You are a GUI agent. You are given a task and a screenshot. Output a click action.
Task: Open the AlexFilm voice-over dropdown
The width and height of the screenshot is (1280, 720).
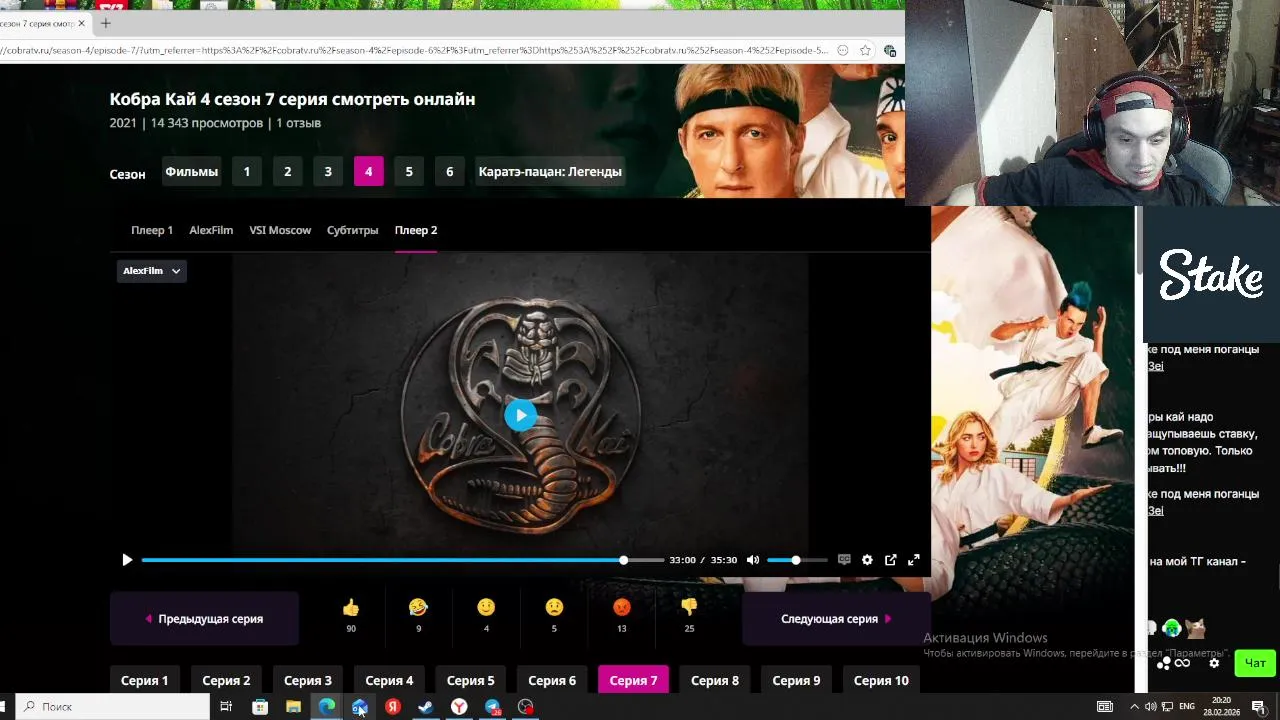tap(152, 271)
